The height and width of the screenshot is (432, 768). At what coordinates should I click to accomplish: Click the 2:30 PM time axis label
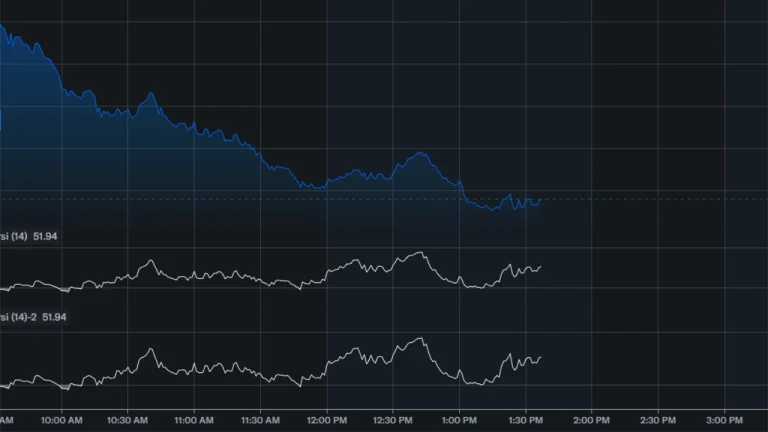click(x=657, y=419)
